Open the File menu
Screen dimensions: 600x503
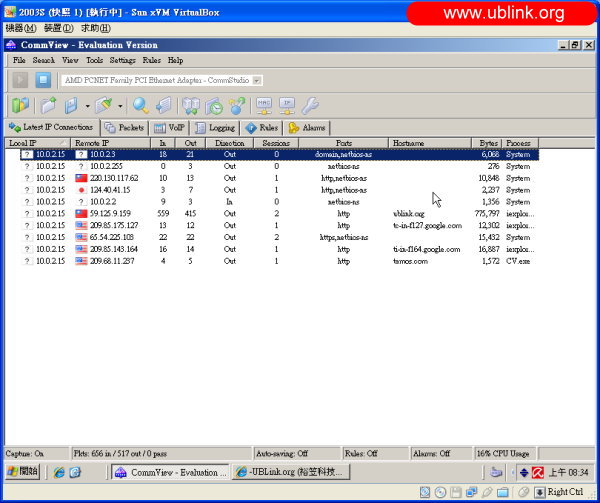click(x=19, y=60)
